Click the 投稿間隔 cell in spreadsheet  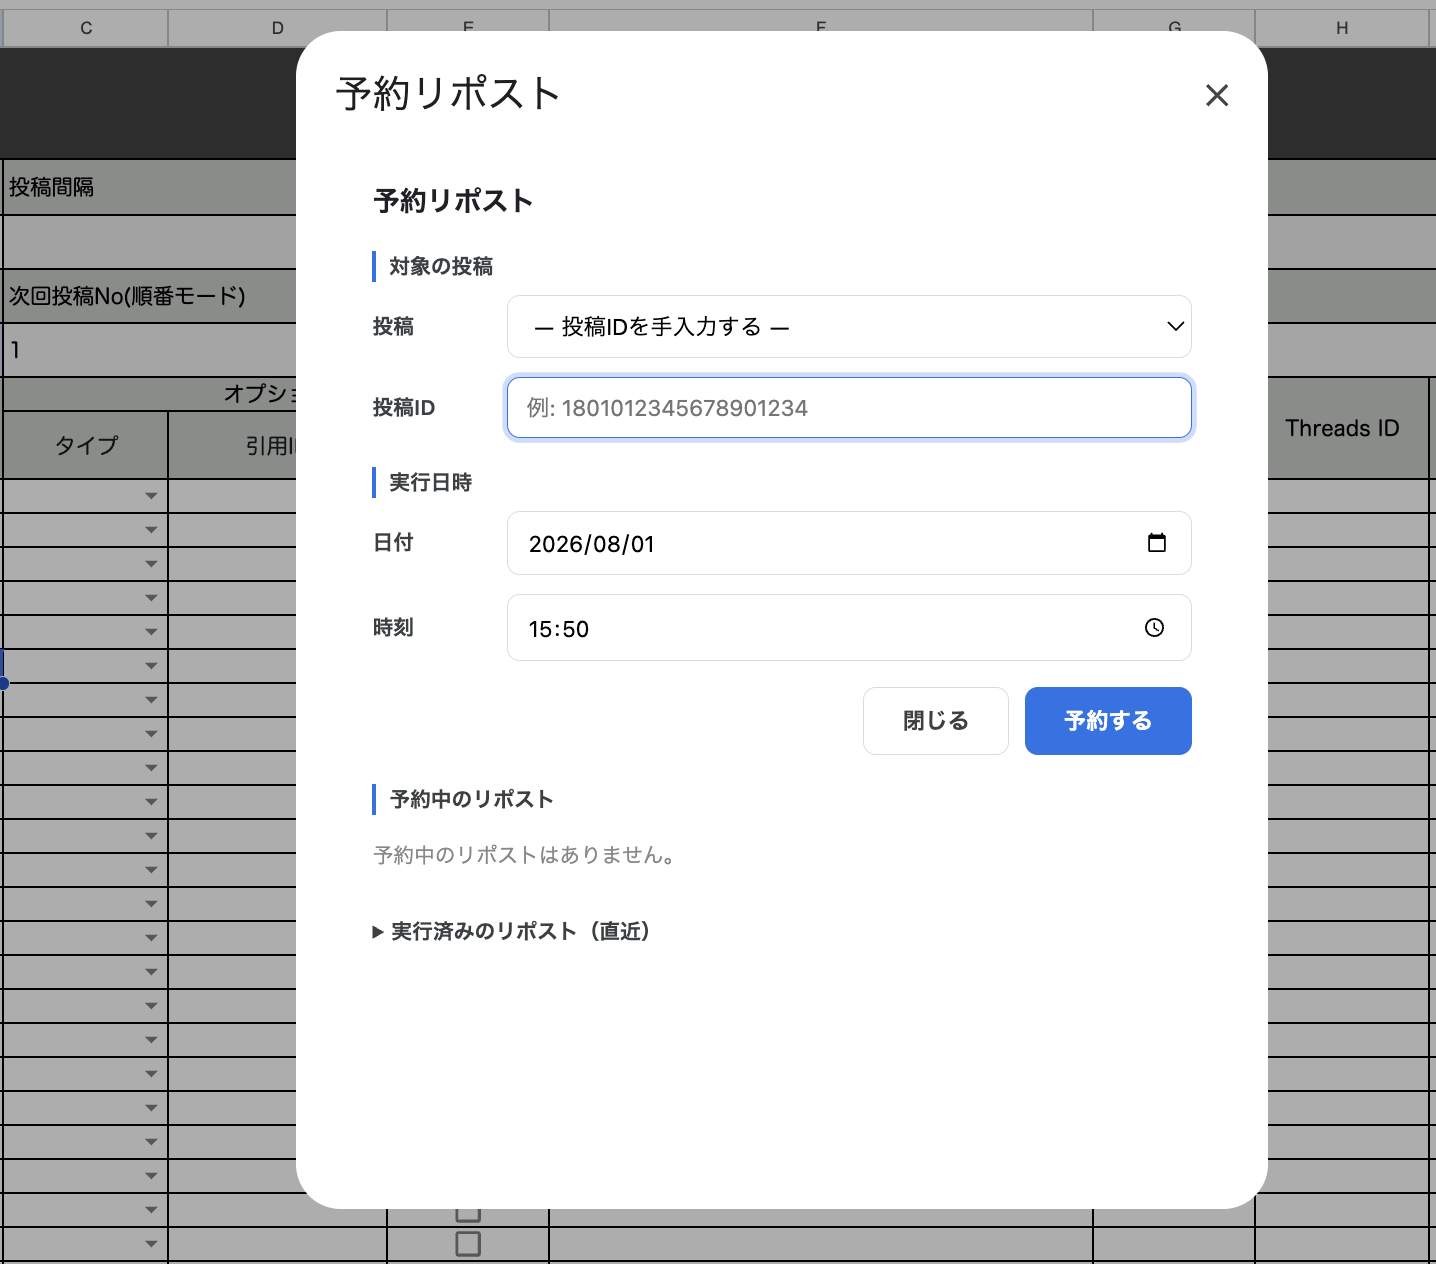pos(150,187)
